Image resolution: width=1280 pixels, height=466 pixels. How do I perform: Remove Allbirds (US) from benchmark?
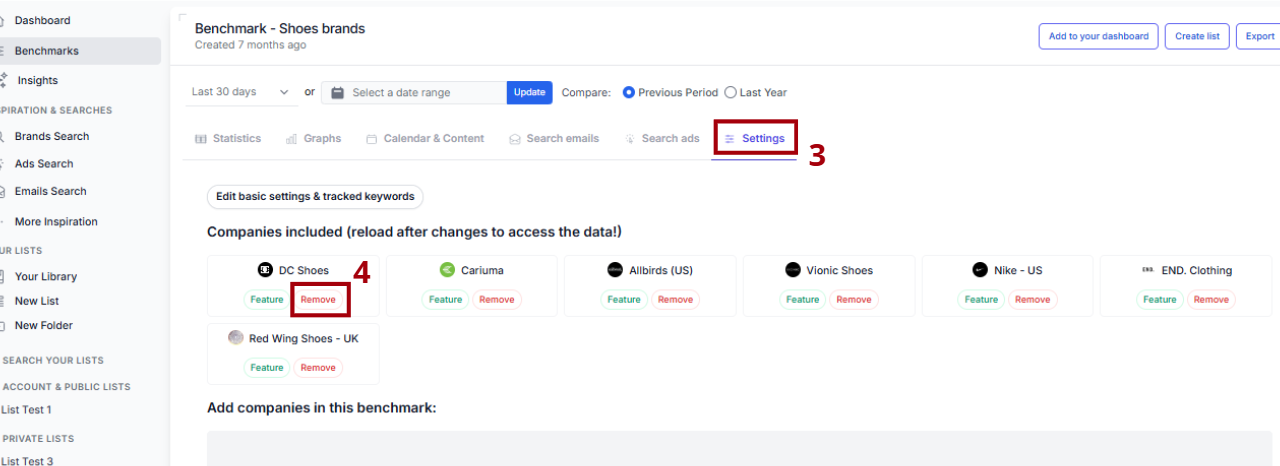(675, 299)
